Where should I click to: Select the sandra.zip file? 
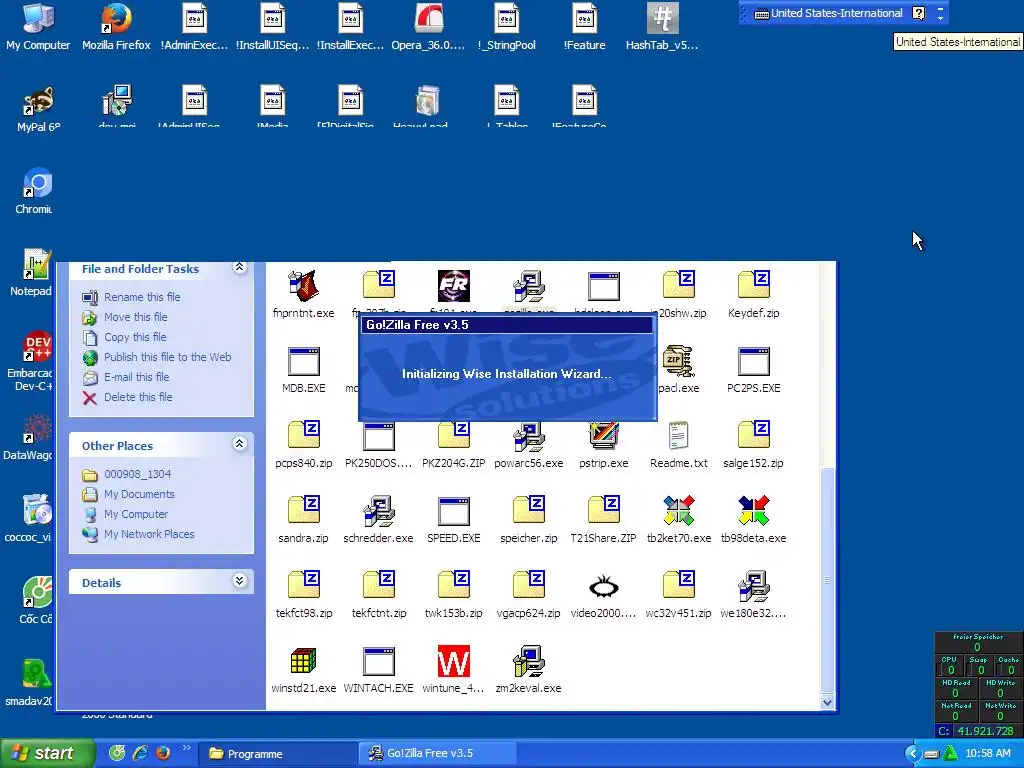pyautogui.click(x=304, y=511)
